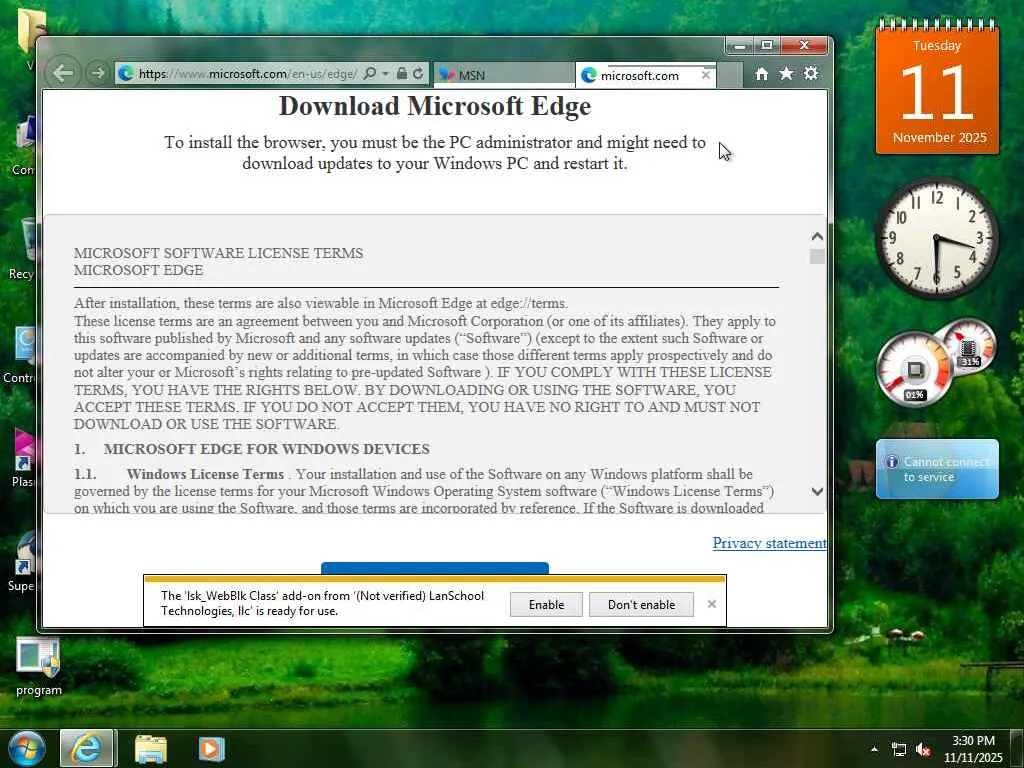Open a new blank tab button
This screenshot has width=1024, height=768.
(x=729, y=75)
